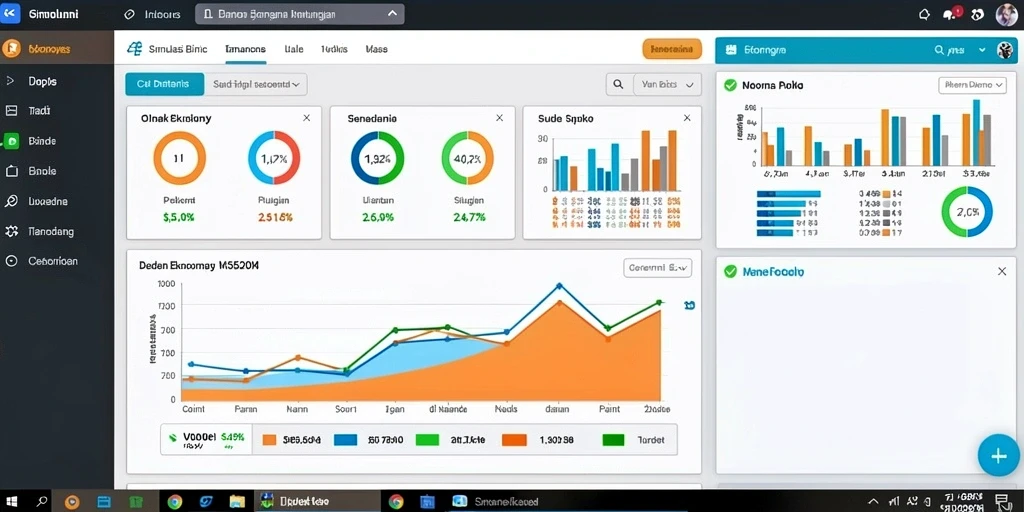Toggle the green check beside Mane Focolo
Screen dimensions: 1024x512
pos(730,271)
